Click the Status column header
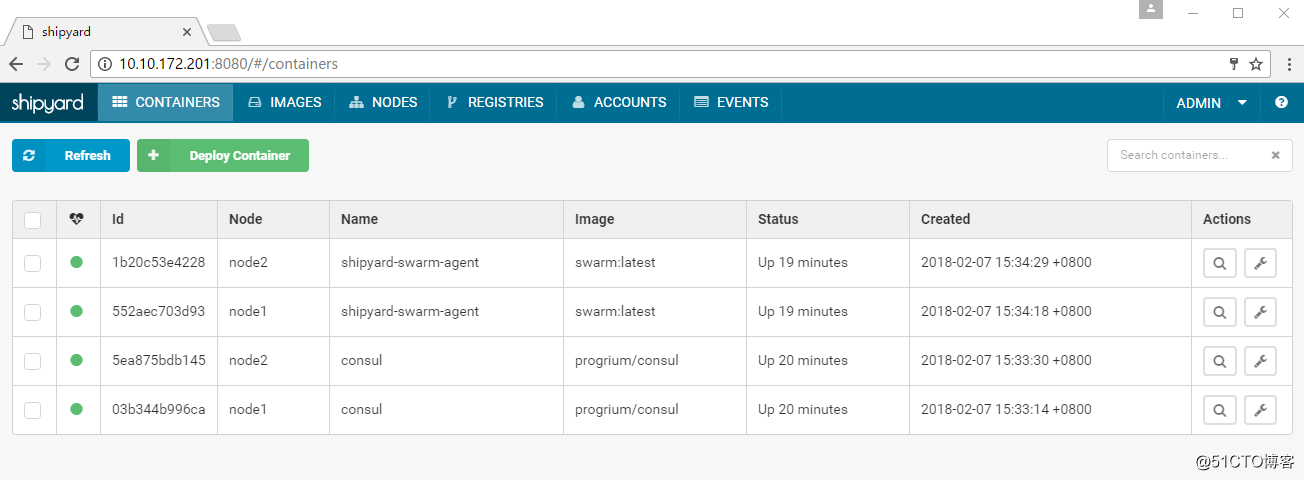1304x480 pixels. (778, 219)
